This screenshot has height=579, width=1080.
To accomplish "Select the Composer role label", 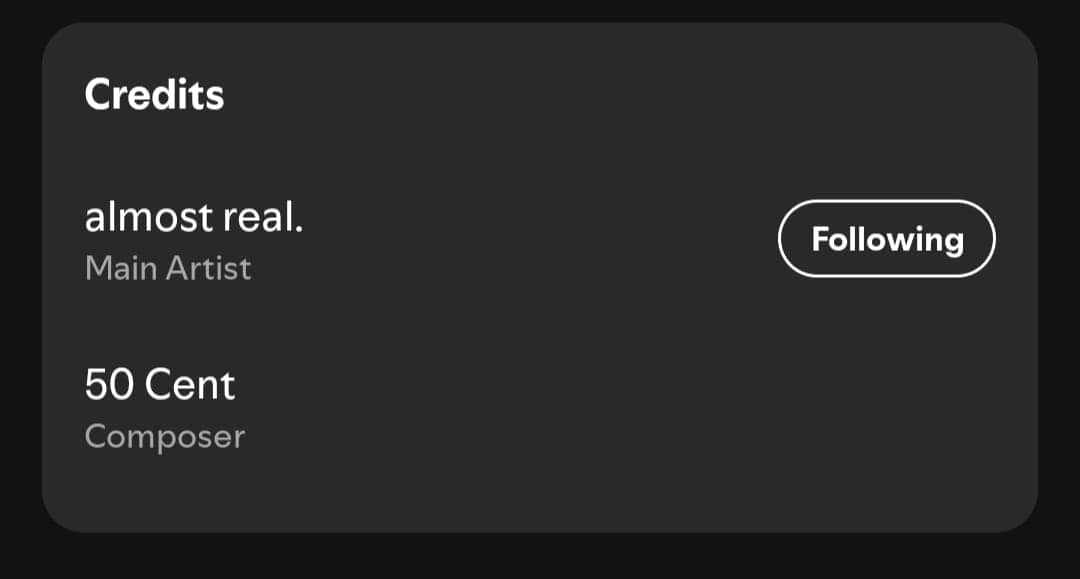I will click(165, 437).
